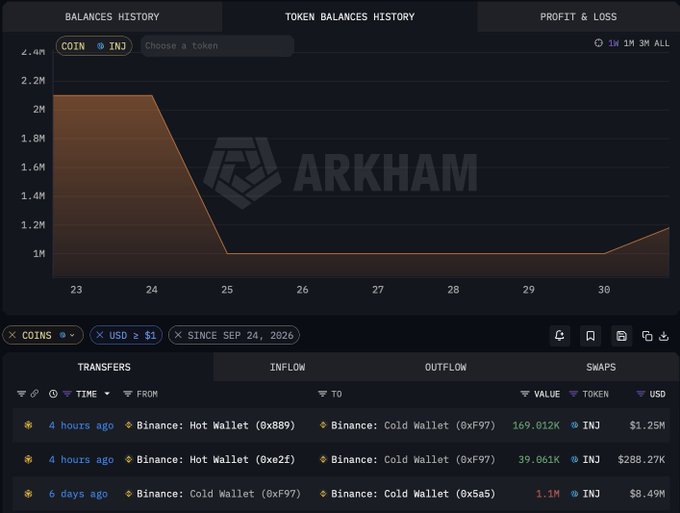Image resolution: width=680 pixels, height=513 pixels.
Task: Select the 3M time range
Action: tap(644, 43)
